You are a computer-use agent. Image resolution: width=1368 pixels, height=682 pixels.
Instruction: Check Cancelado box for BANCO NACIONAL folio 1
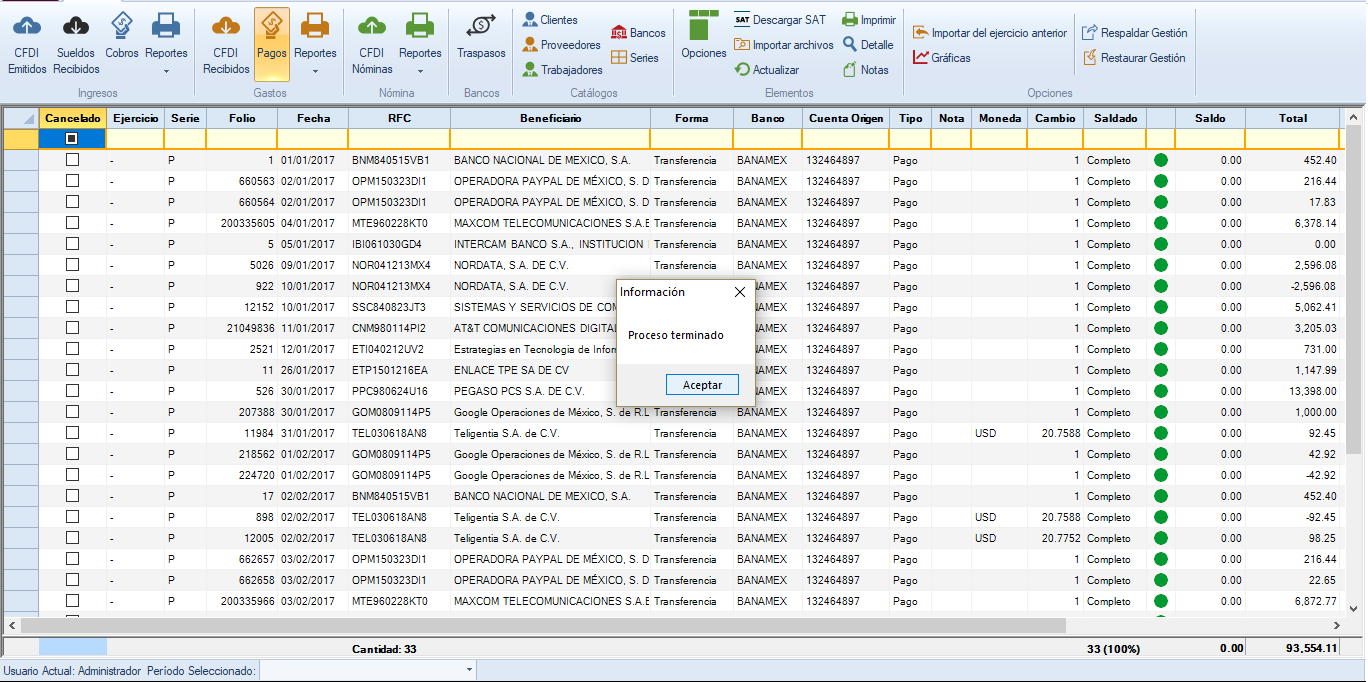(72, 160)
